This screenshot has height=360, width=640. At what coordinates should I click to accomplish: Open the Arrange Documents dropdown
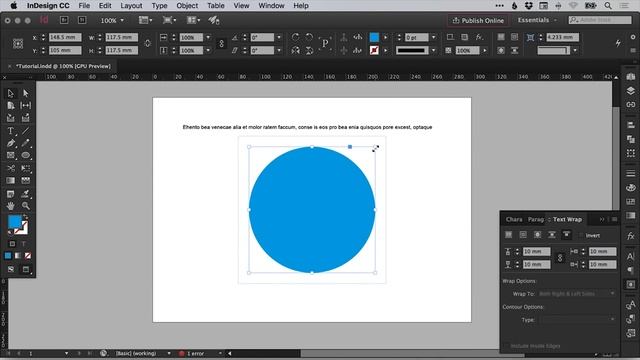point(193,20)
